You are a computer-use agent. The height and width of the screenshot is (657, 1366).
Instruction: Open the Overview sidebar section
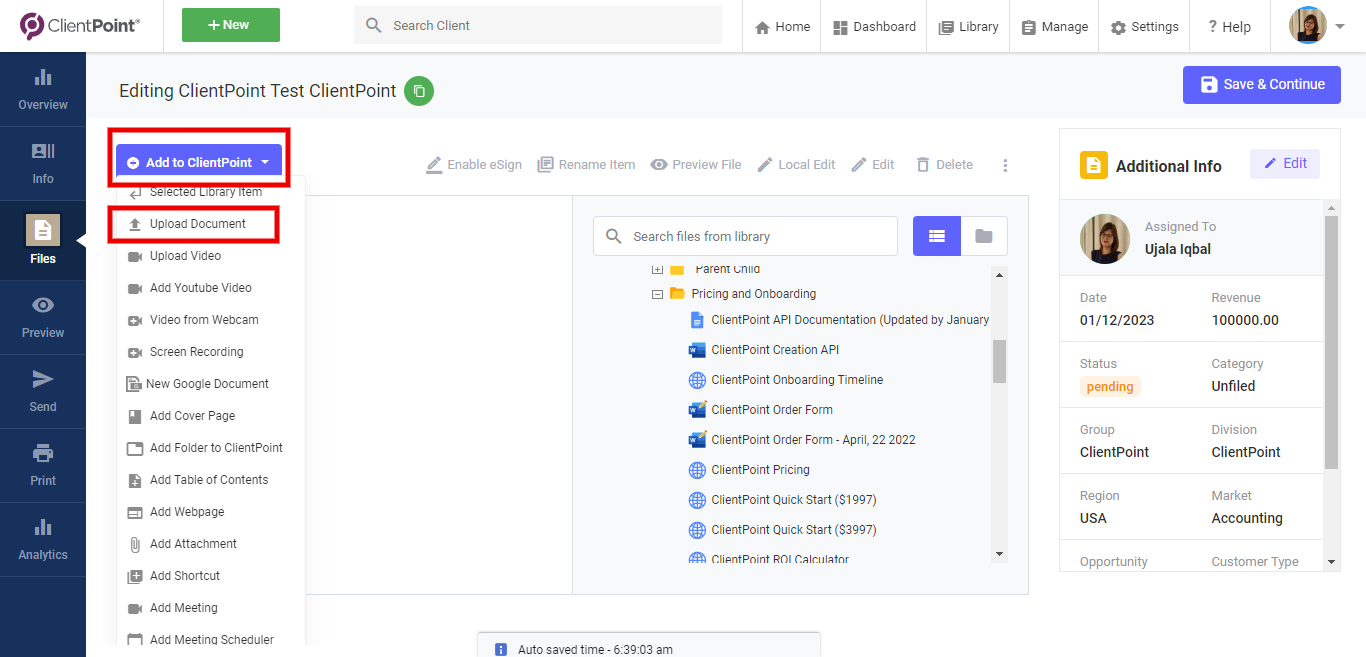tap(43, 90)
